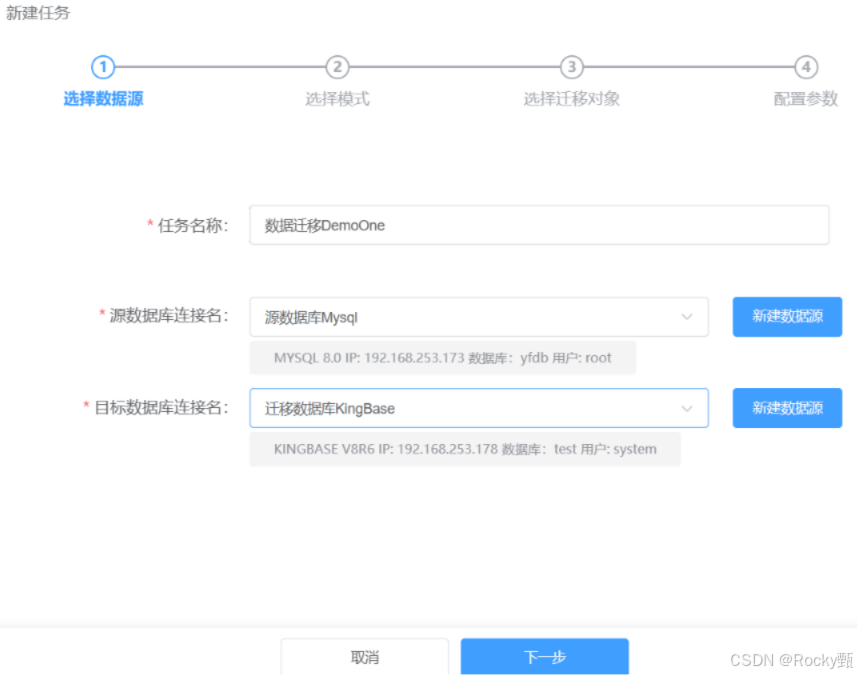Open the 源数据库连接名 dropdown
857x675 pixels.
[479, 317]
